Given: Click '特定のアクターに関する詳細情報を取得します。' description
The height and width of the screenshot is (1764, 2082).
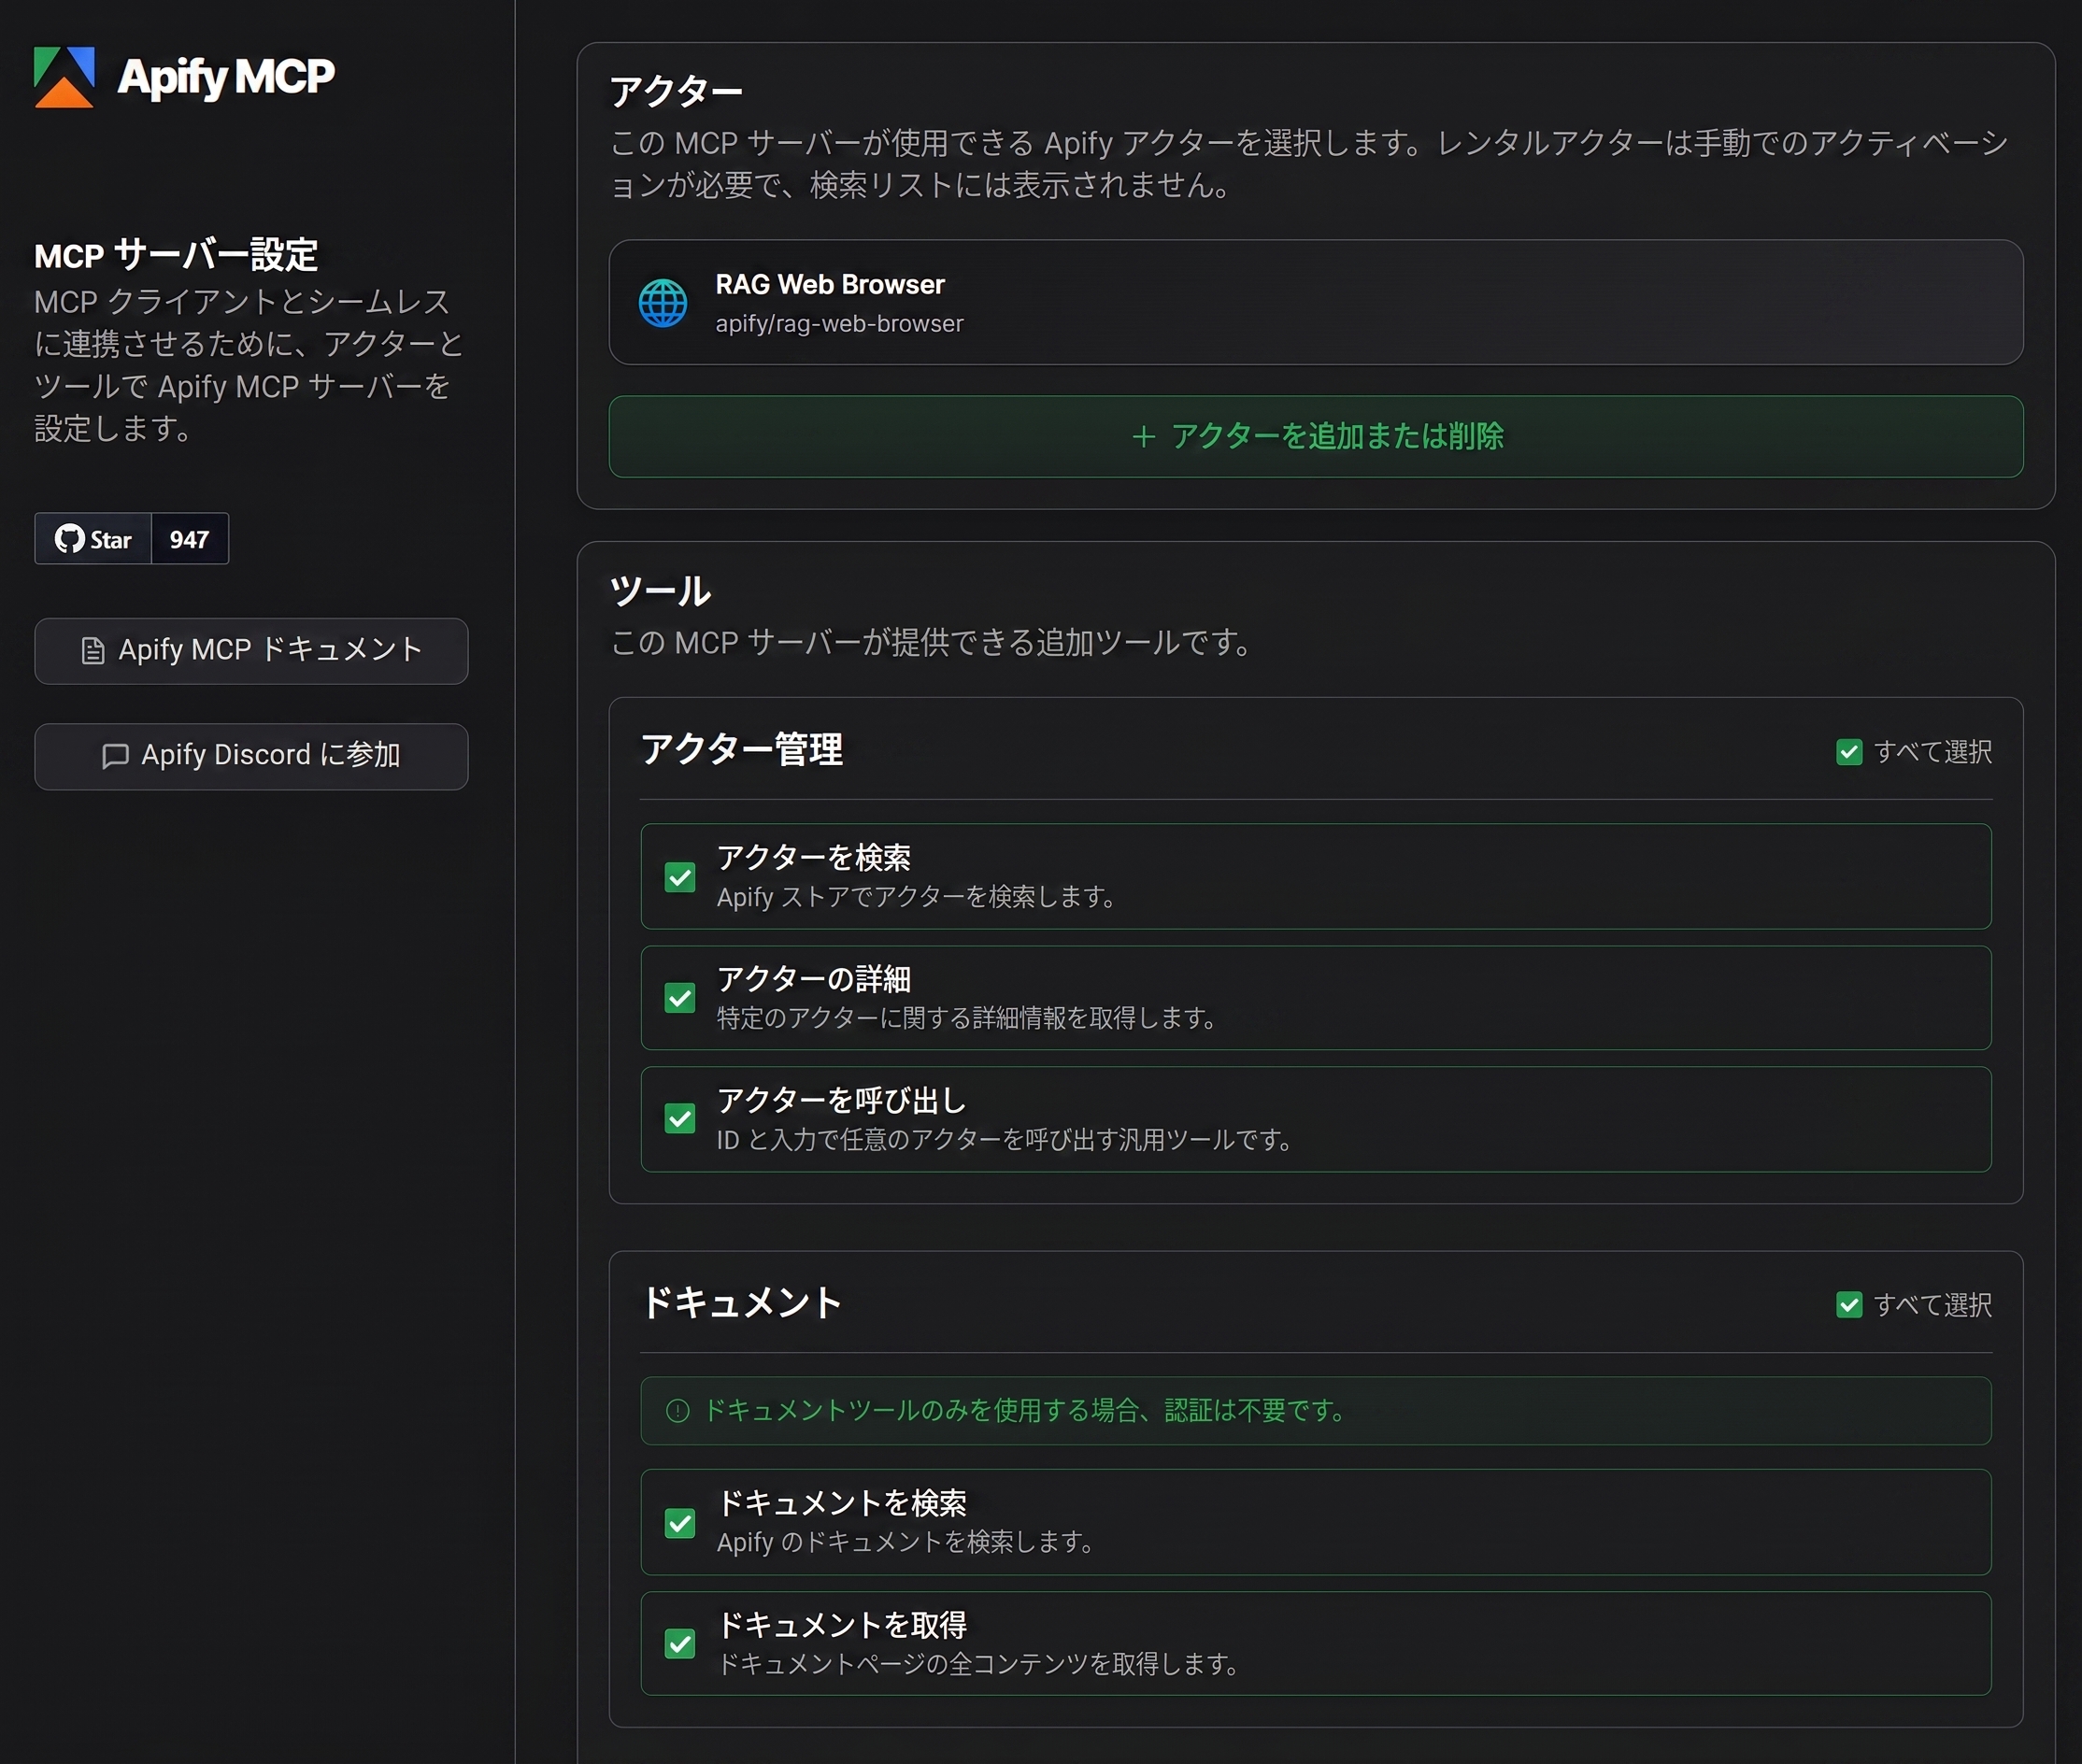Looking at the screenshot, I should click(966, 1018).
